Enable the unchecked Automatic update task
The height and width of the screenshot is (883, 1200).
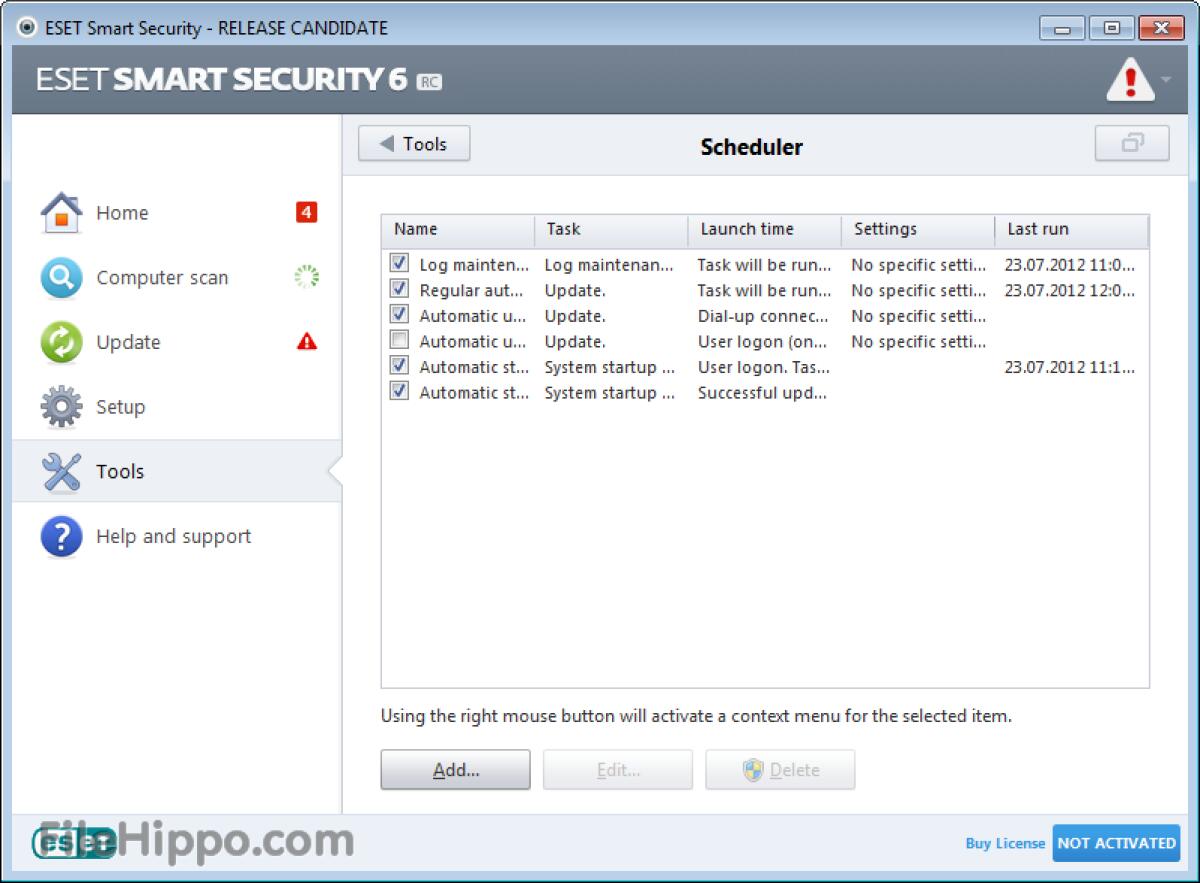[400, 341]
